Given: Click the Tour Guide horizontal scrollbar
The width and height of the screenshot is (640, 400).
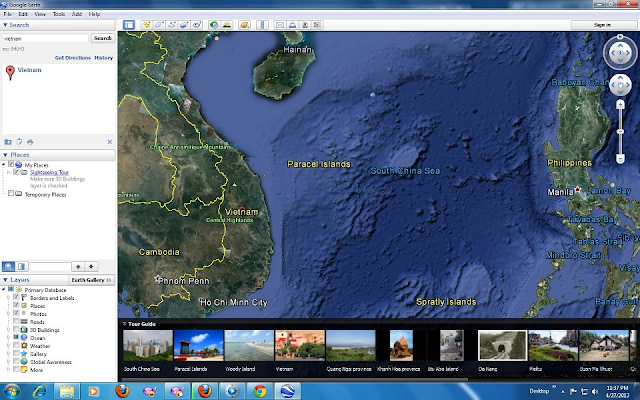Looking at the screenshot, I should coord(295,379).
